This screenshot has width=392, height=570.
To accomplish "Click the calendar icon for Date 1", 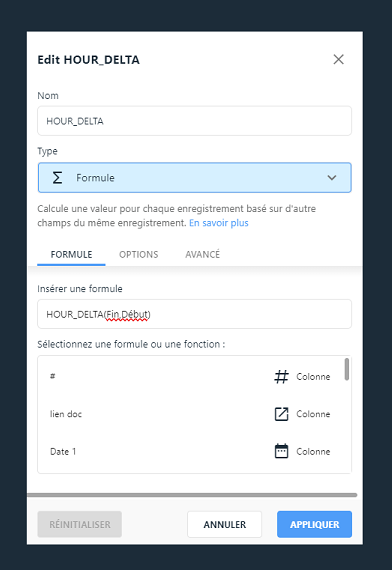I will (281, 451).
